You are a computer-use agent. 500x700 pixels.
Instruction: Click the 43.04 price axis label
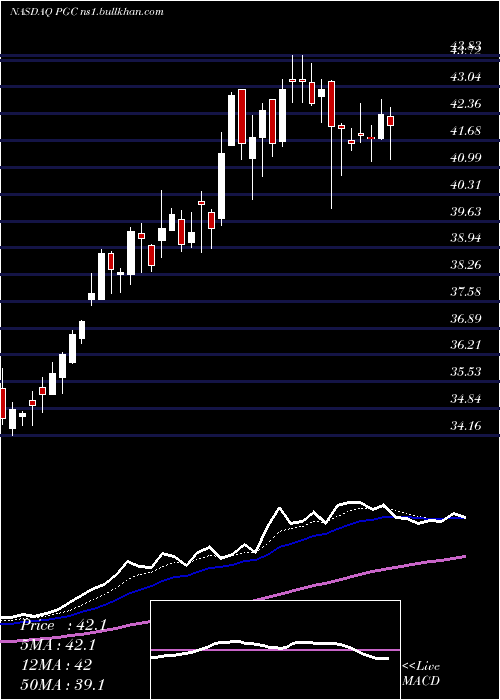point(466,77)
